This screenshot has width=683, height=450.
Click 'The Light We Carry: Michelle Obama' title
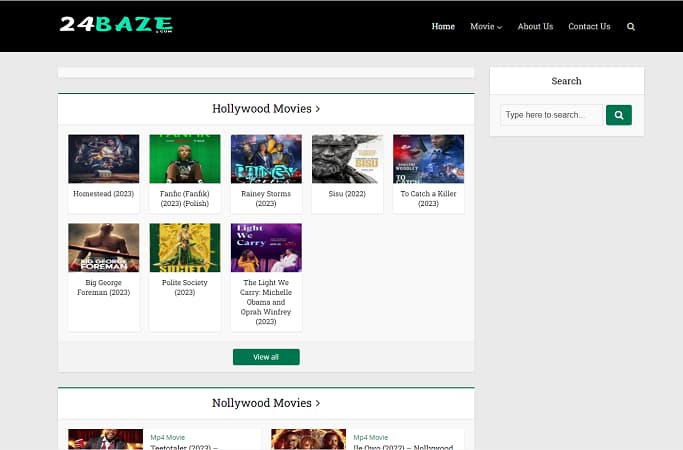pos(266,302)
